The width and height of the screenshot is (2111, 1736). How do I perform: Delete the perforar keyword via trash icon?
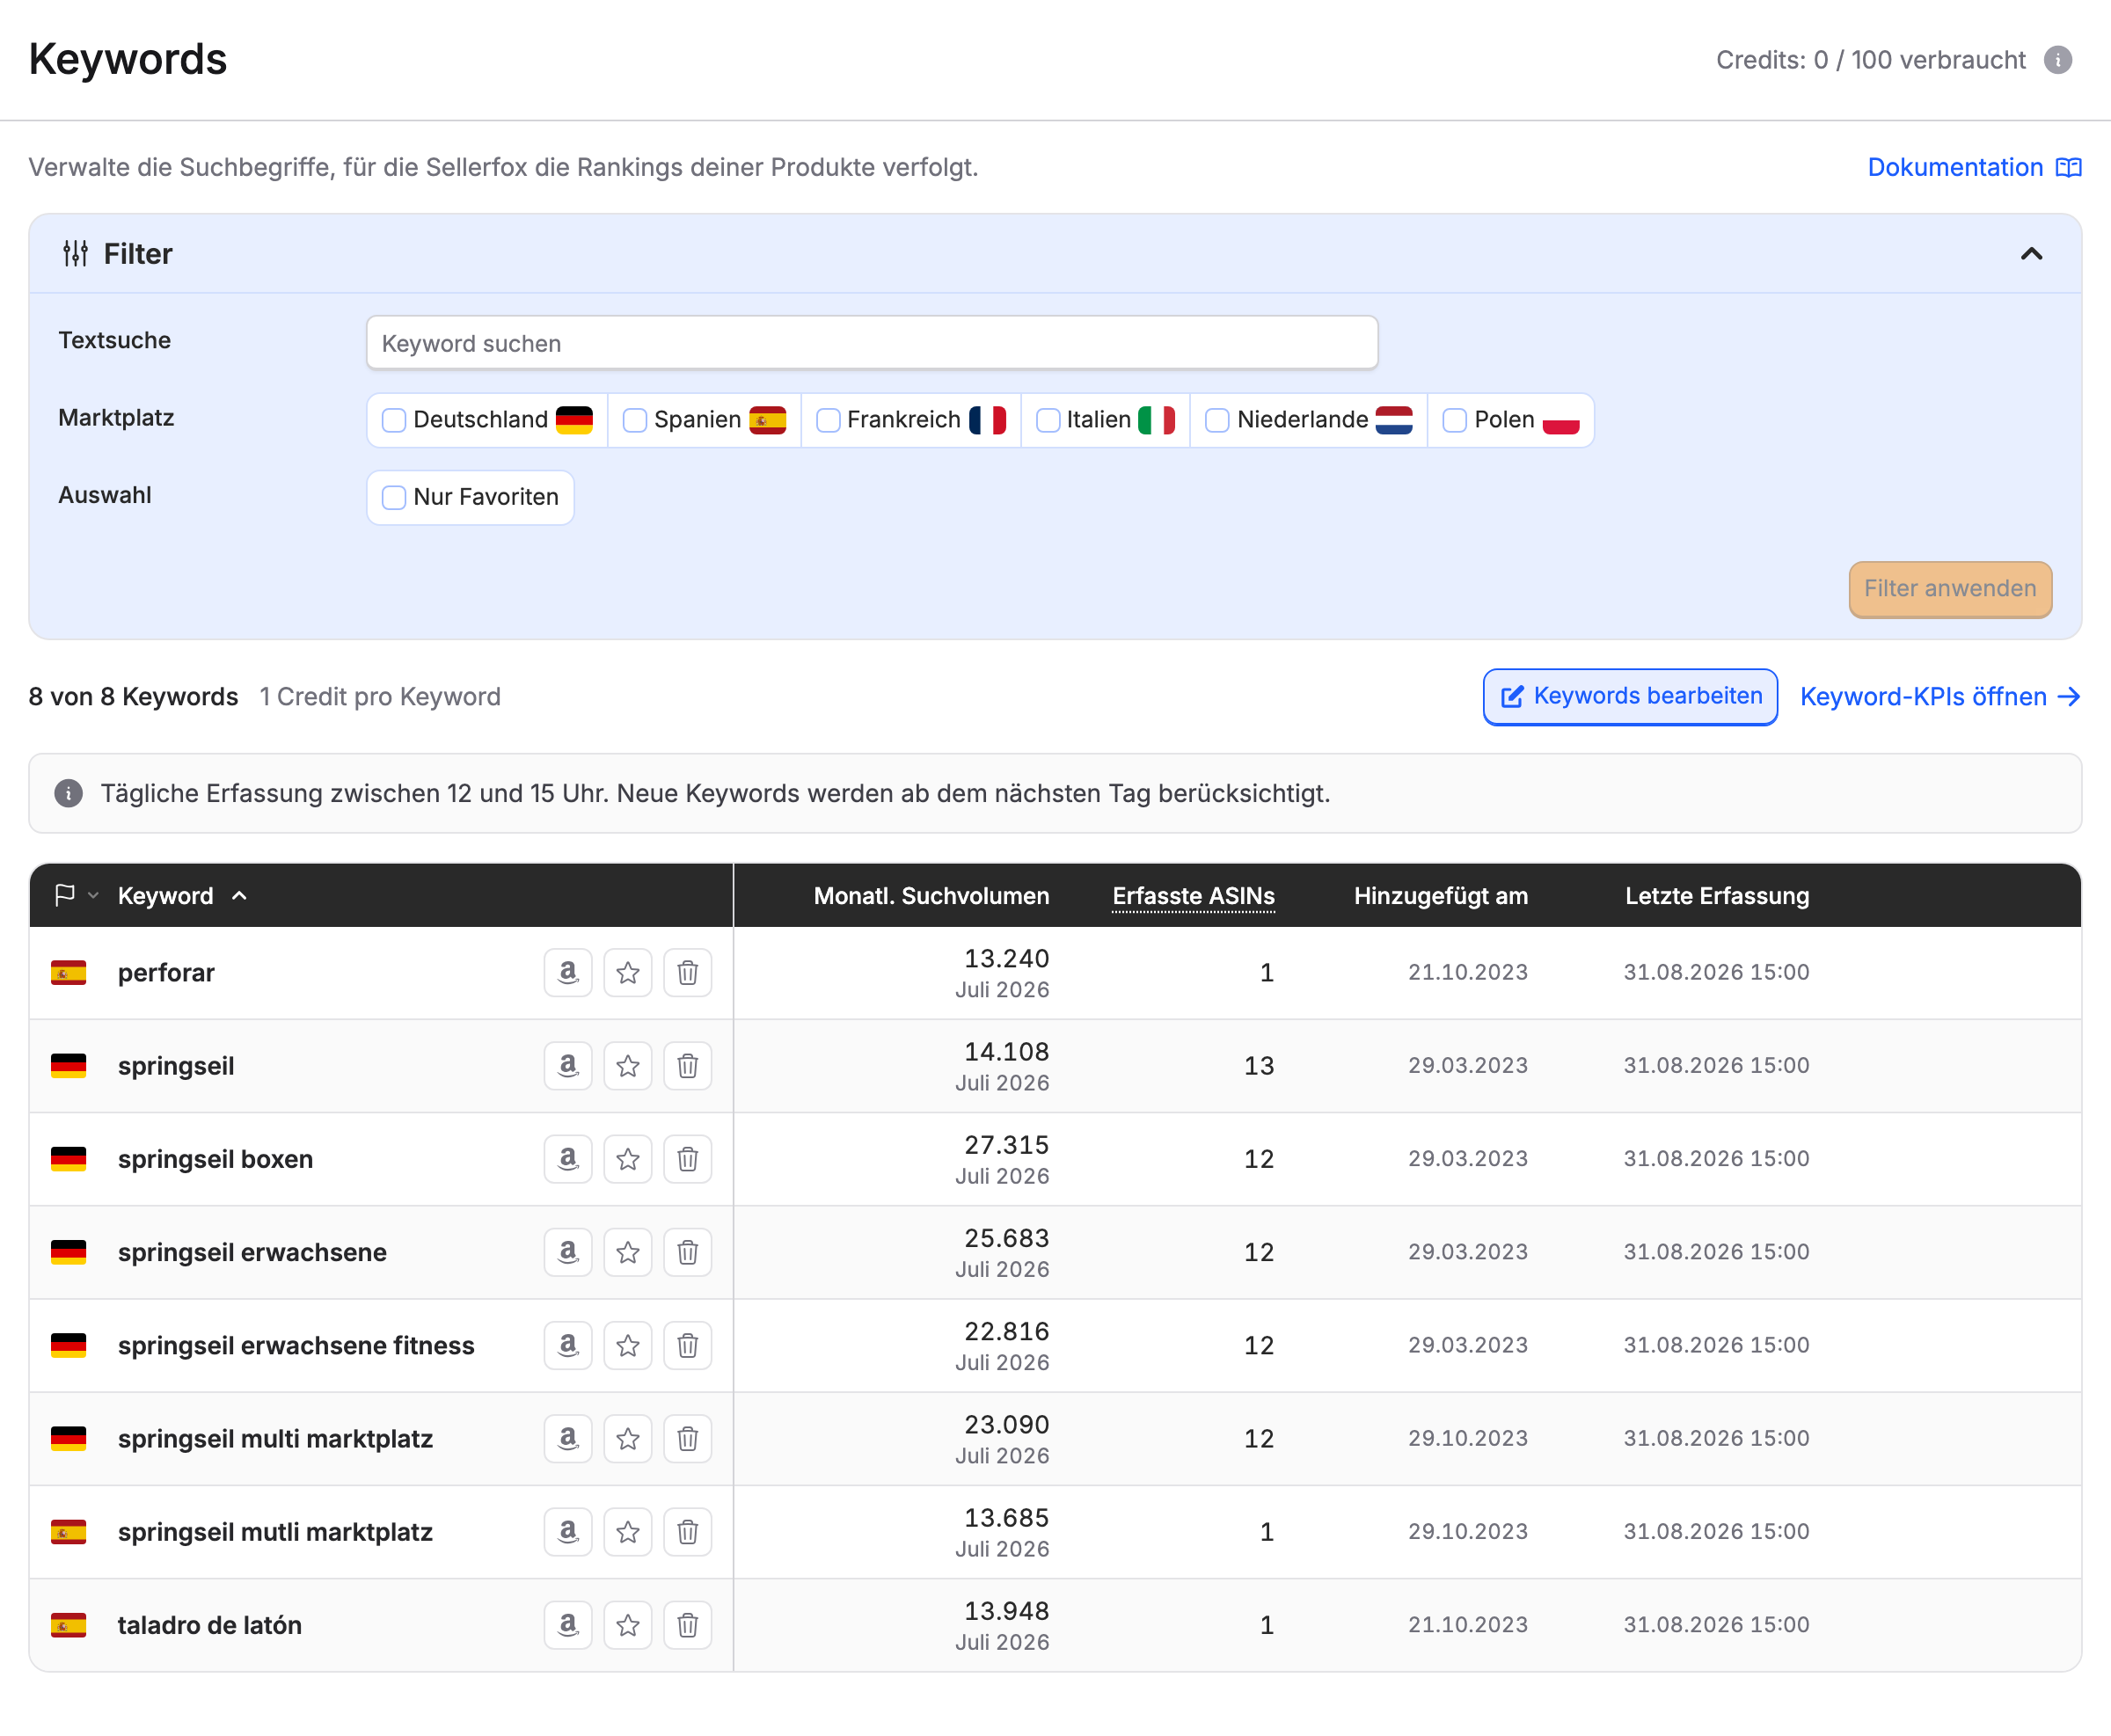[688, 972]
